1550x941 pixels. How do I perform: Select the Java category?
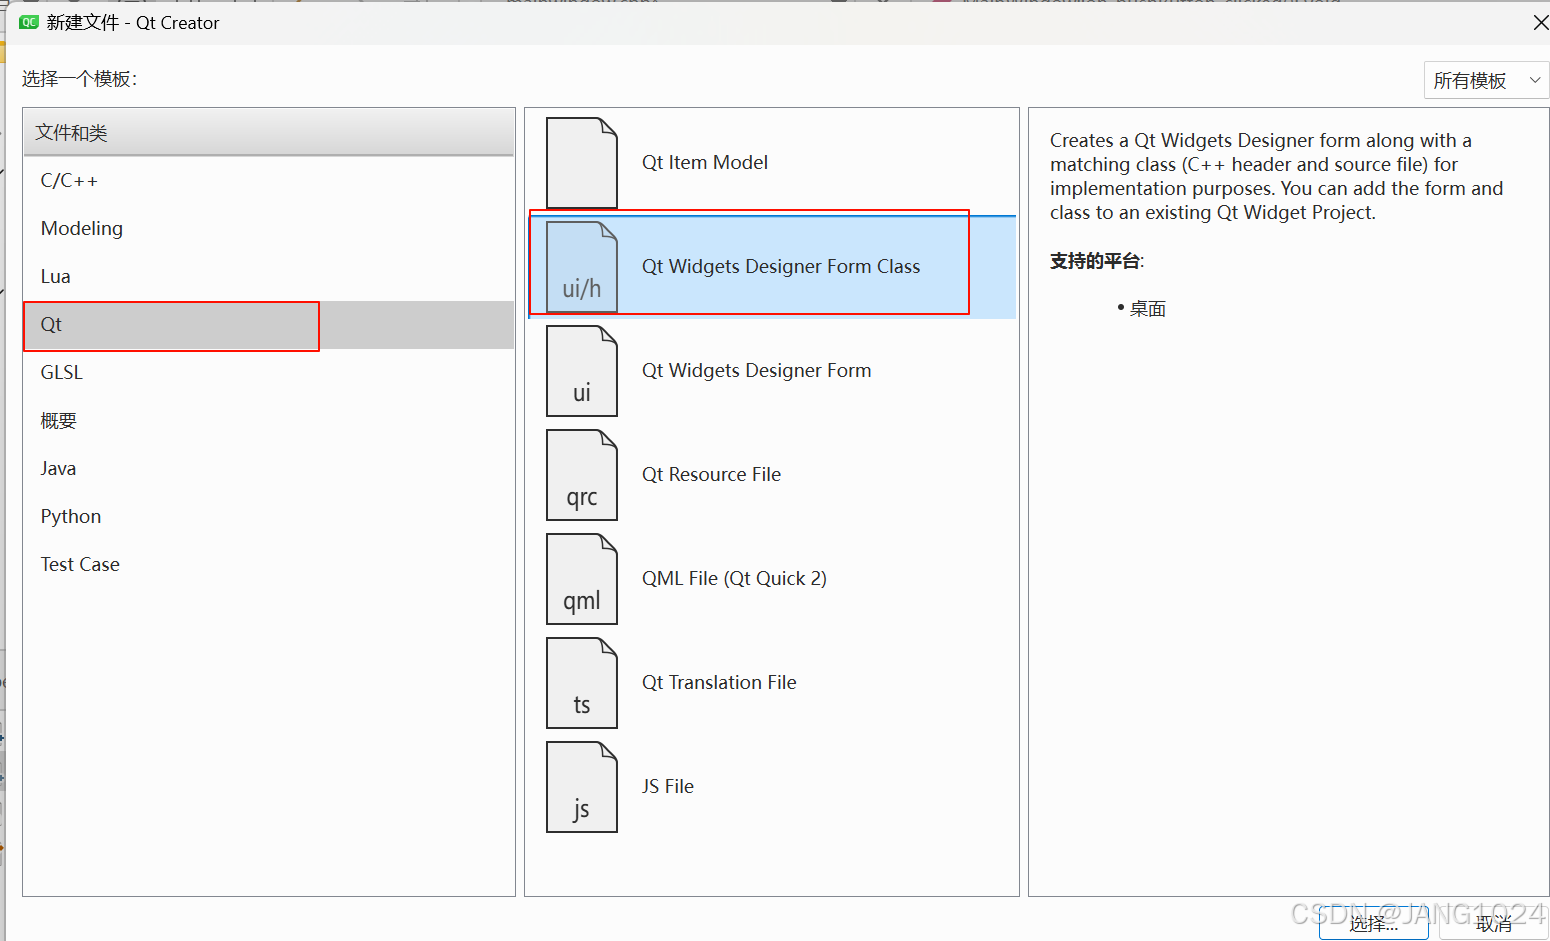click(x=268, y=469)
